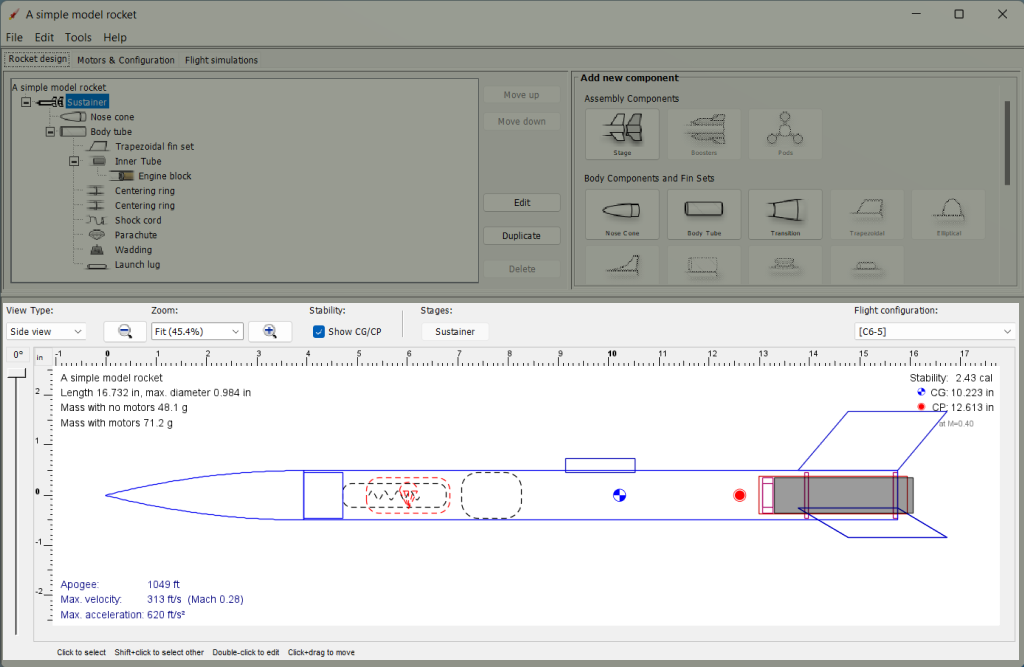This screenshot has height=667, width=1024.
Task: Click the blue CG marker on the rocket
Action: tap(619, 495)
